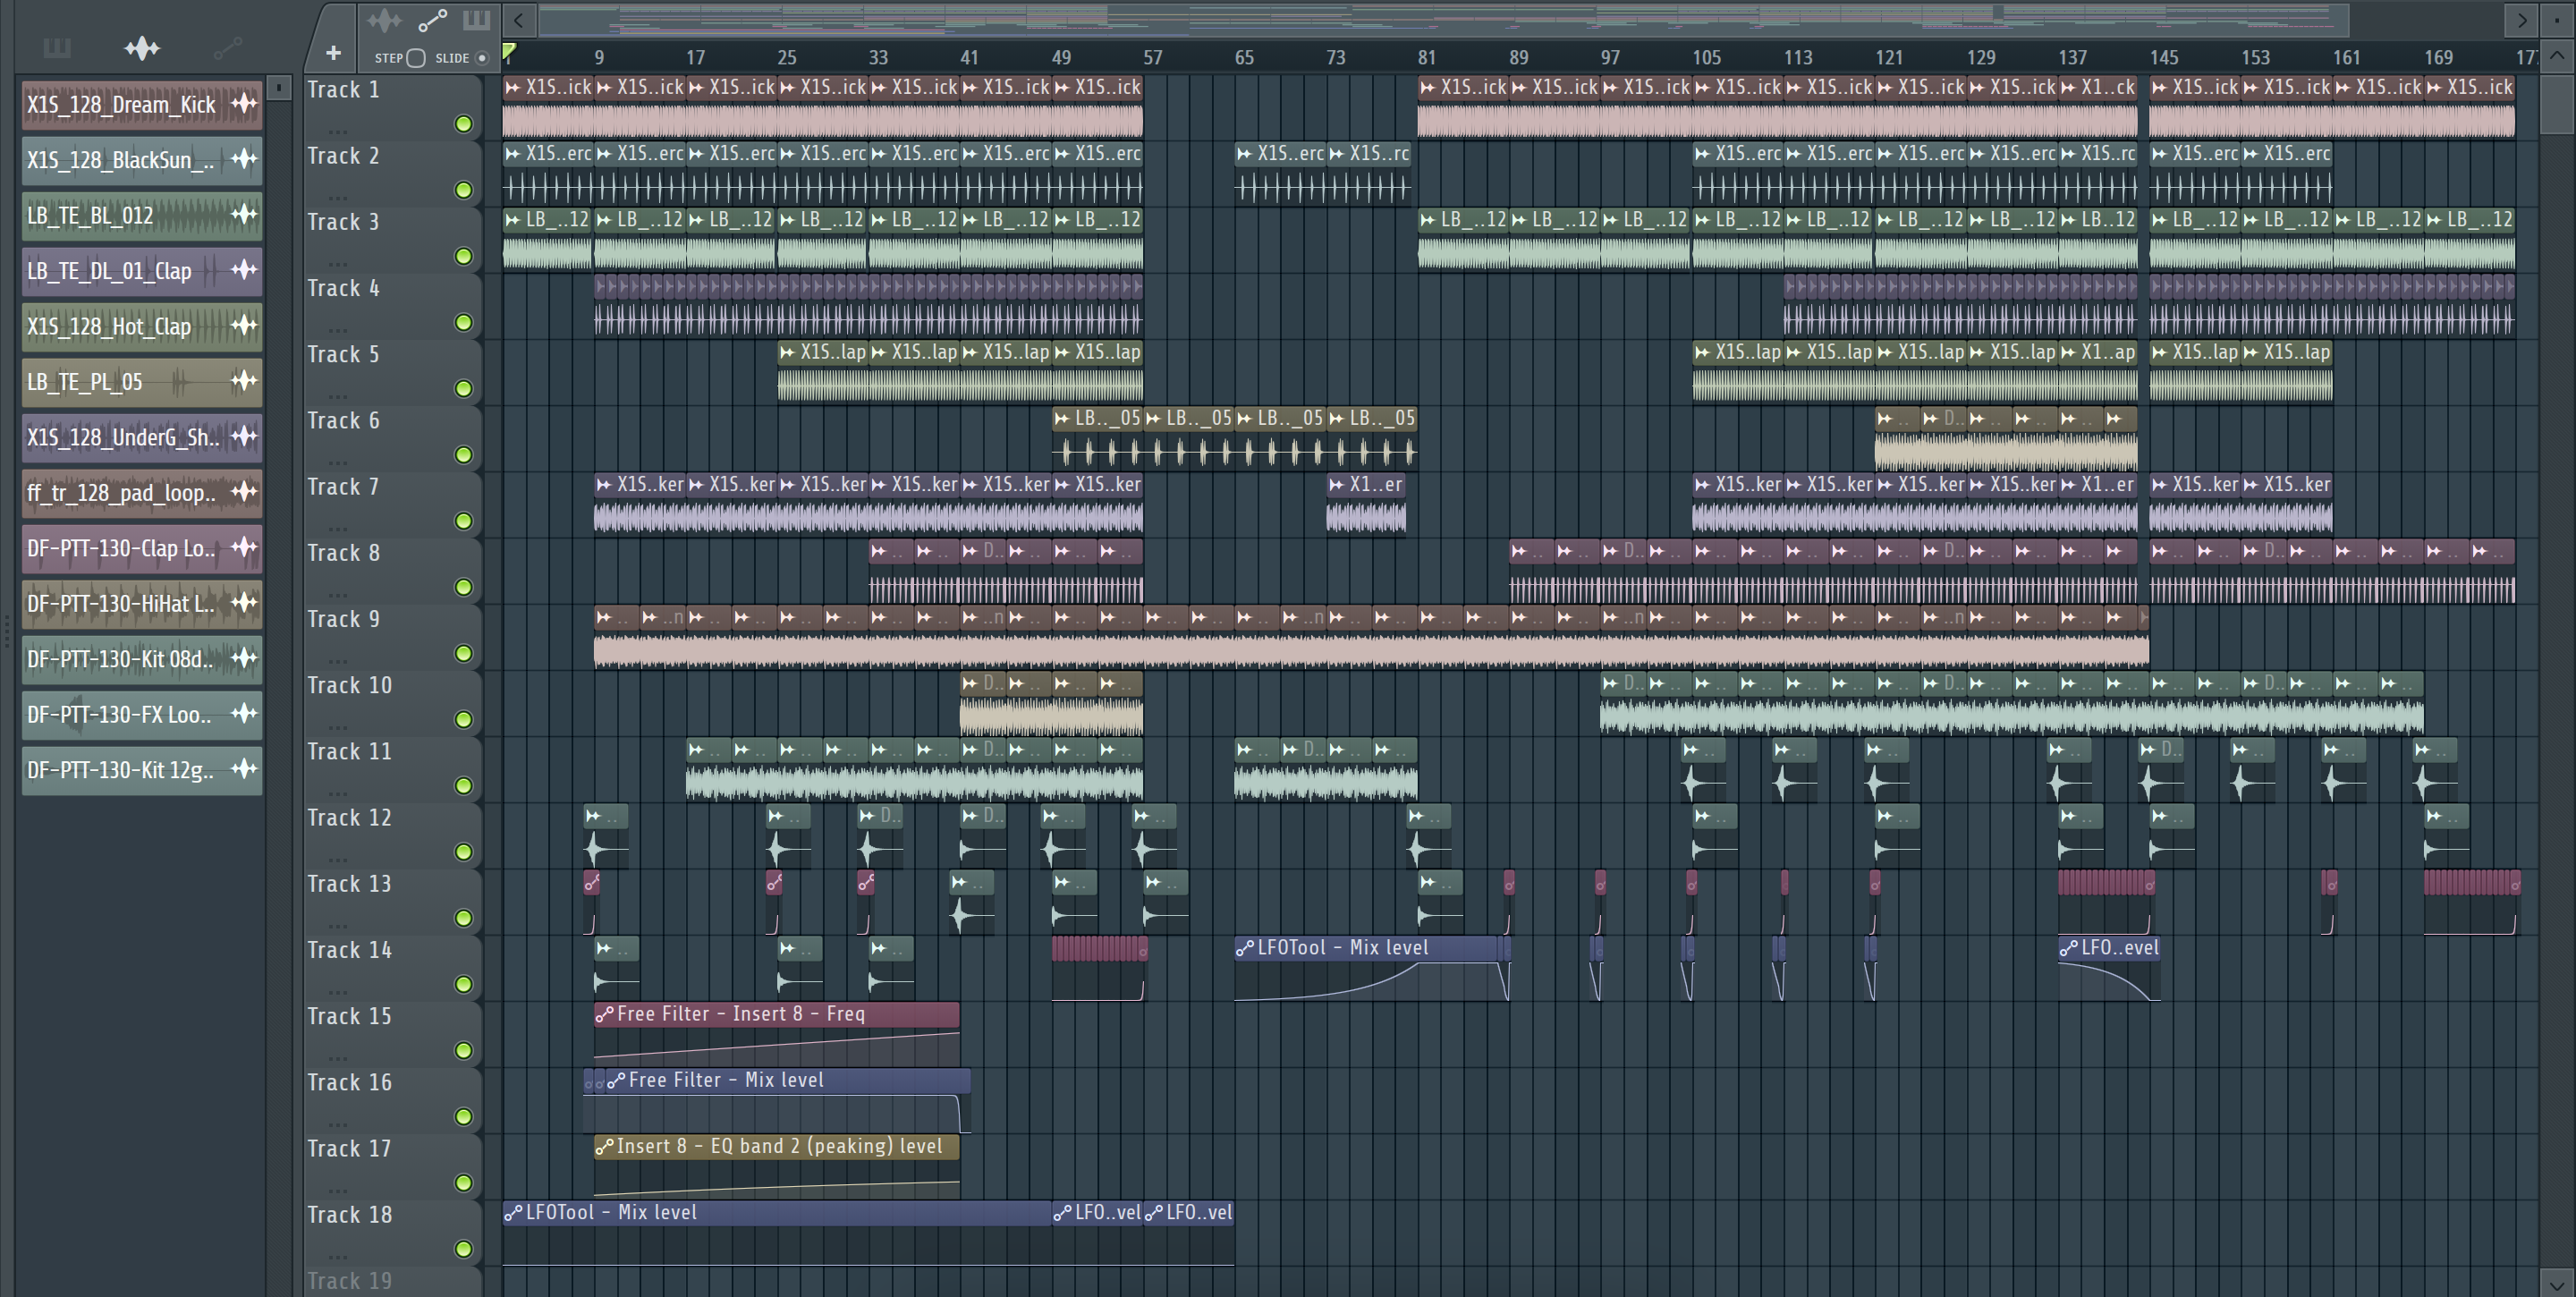Open menu of first X1S..ick clip on Track 1
The height and width of the screenshot is (1297, 2576).
(x=513, y=88)
